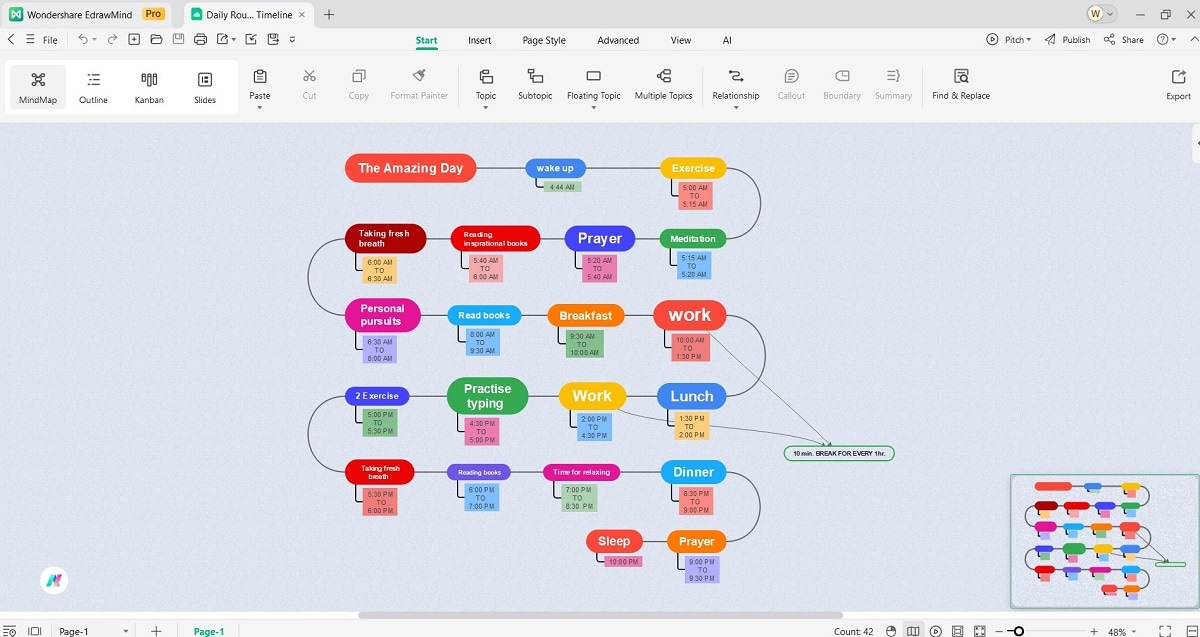Click the zoom out minus button
Viewport: 1200px width, 637px height.
999,631
